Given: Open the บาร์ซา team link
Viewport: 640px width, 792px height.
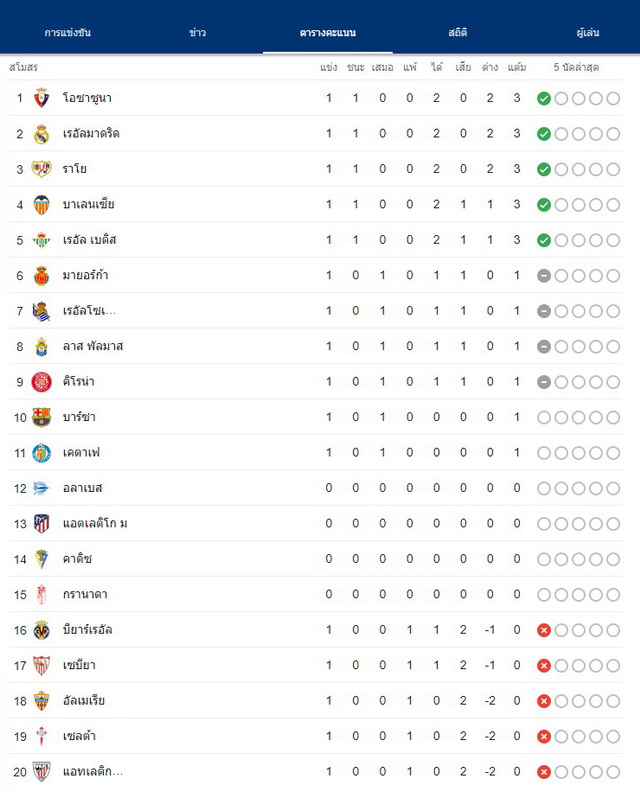Looking at the screenshot, I should (x=79, y=417).
